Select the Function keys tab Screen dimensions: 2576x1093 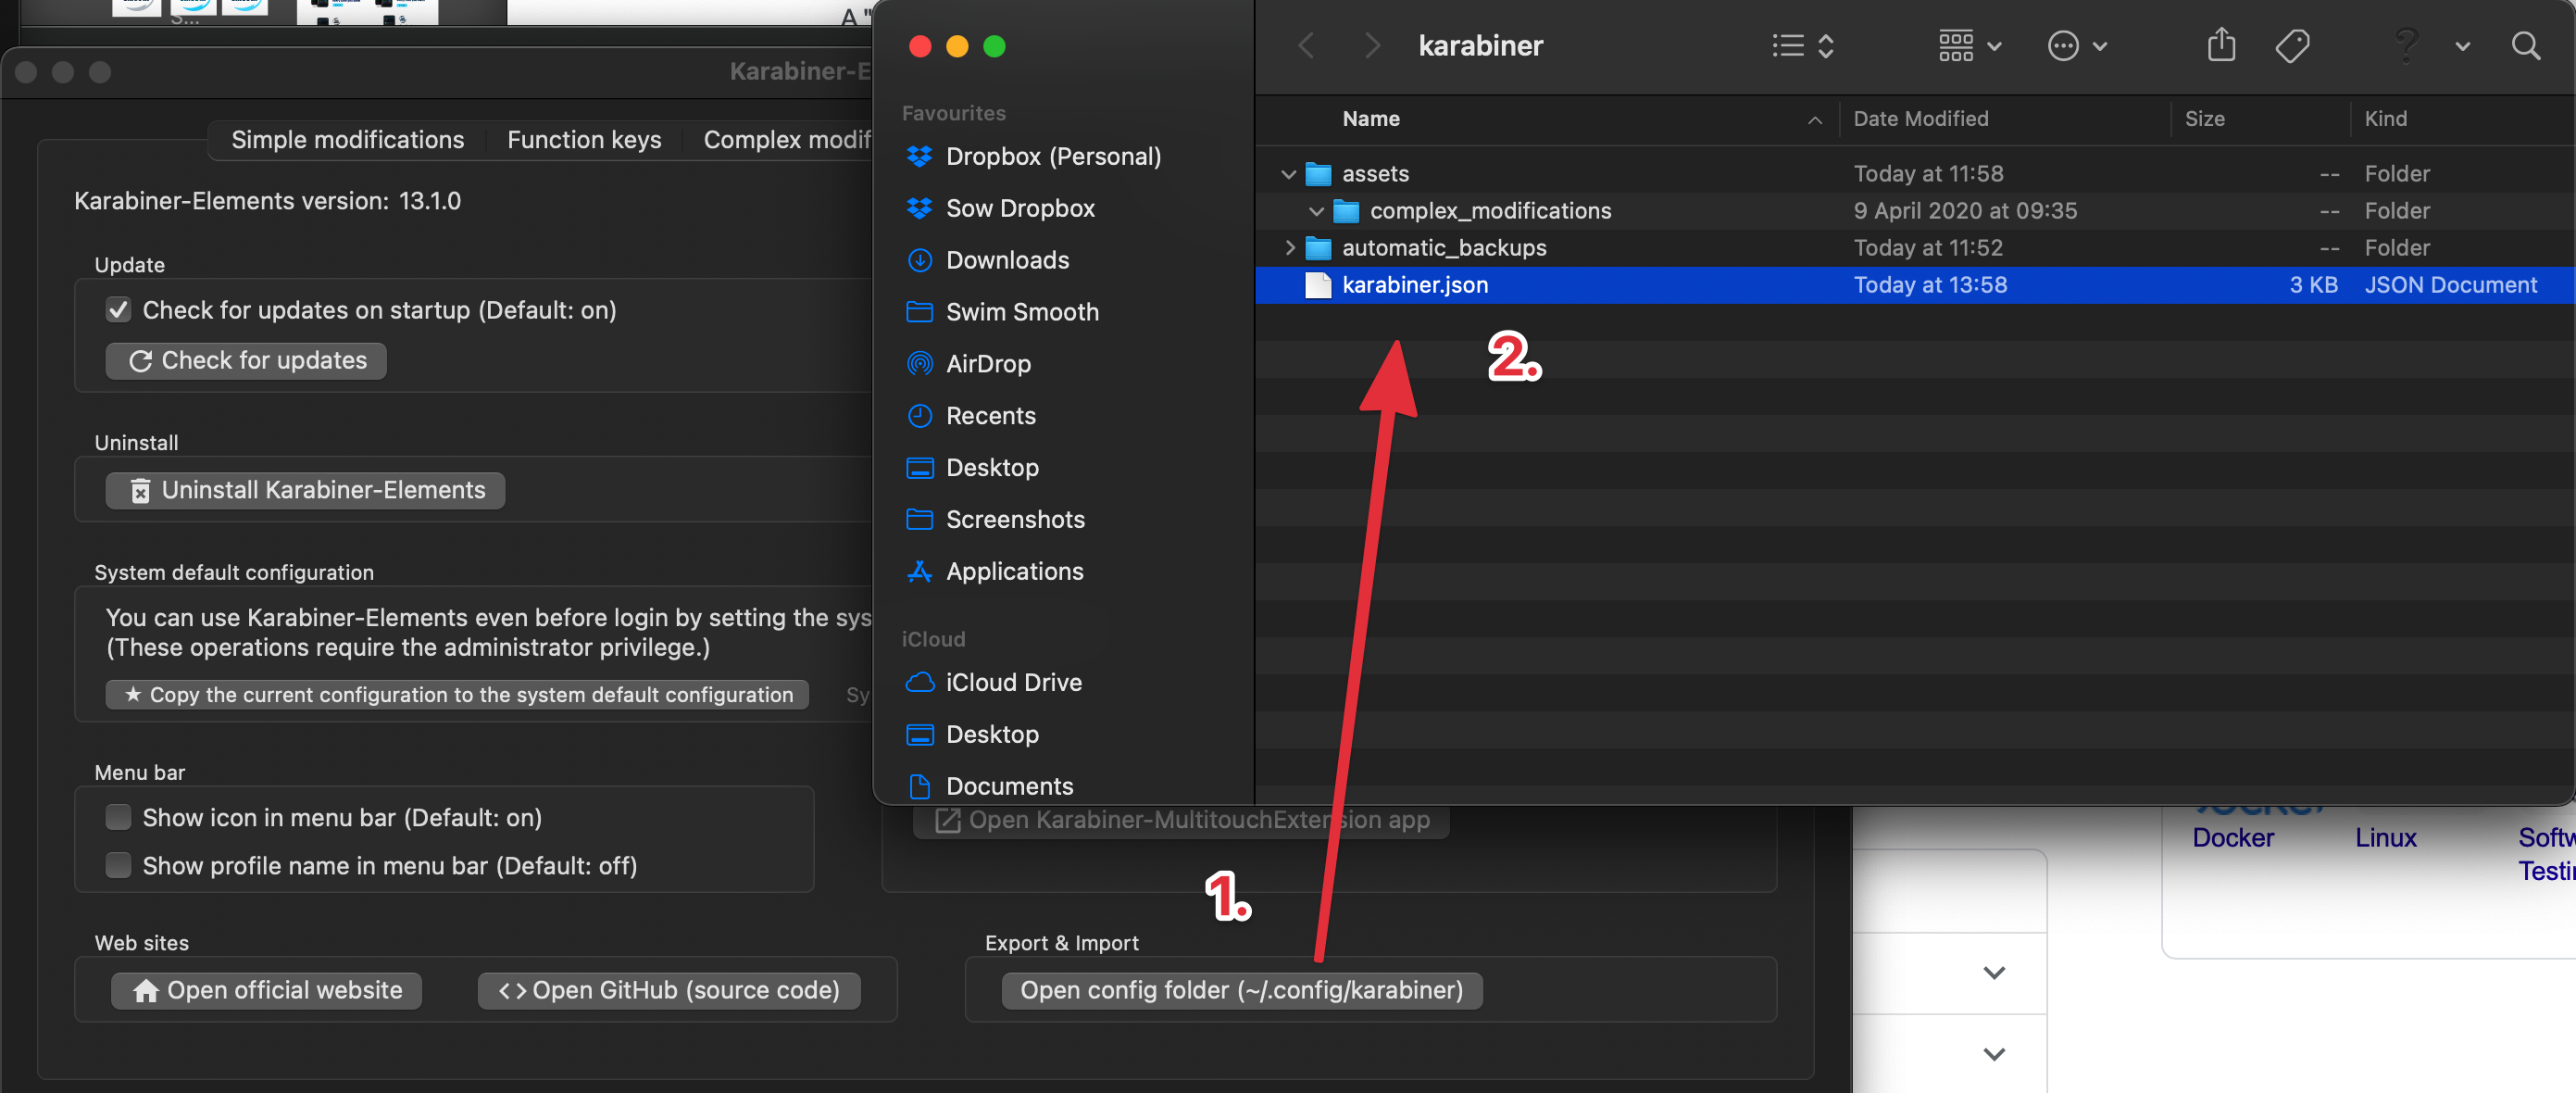[x=583, y=138]
